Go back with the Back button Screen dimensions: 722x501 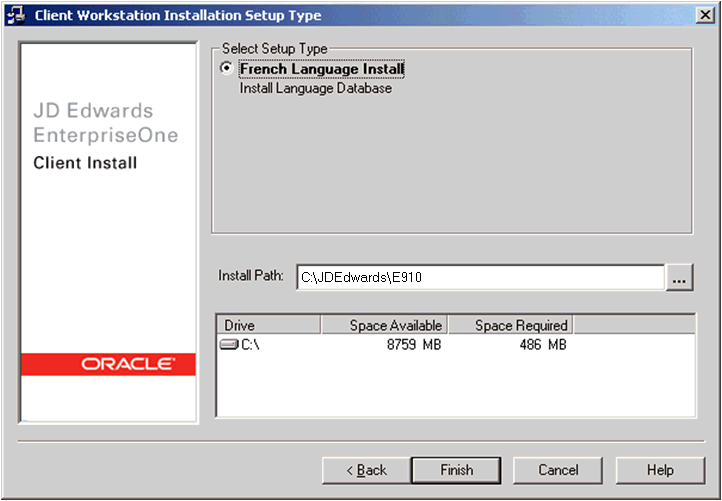coord(366,470)
